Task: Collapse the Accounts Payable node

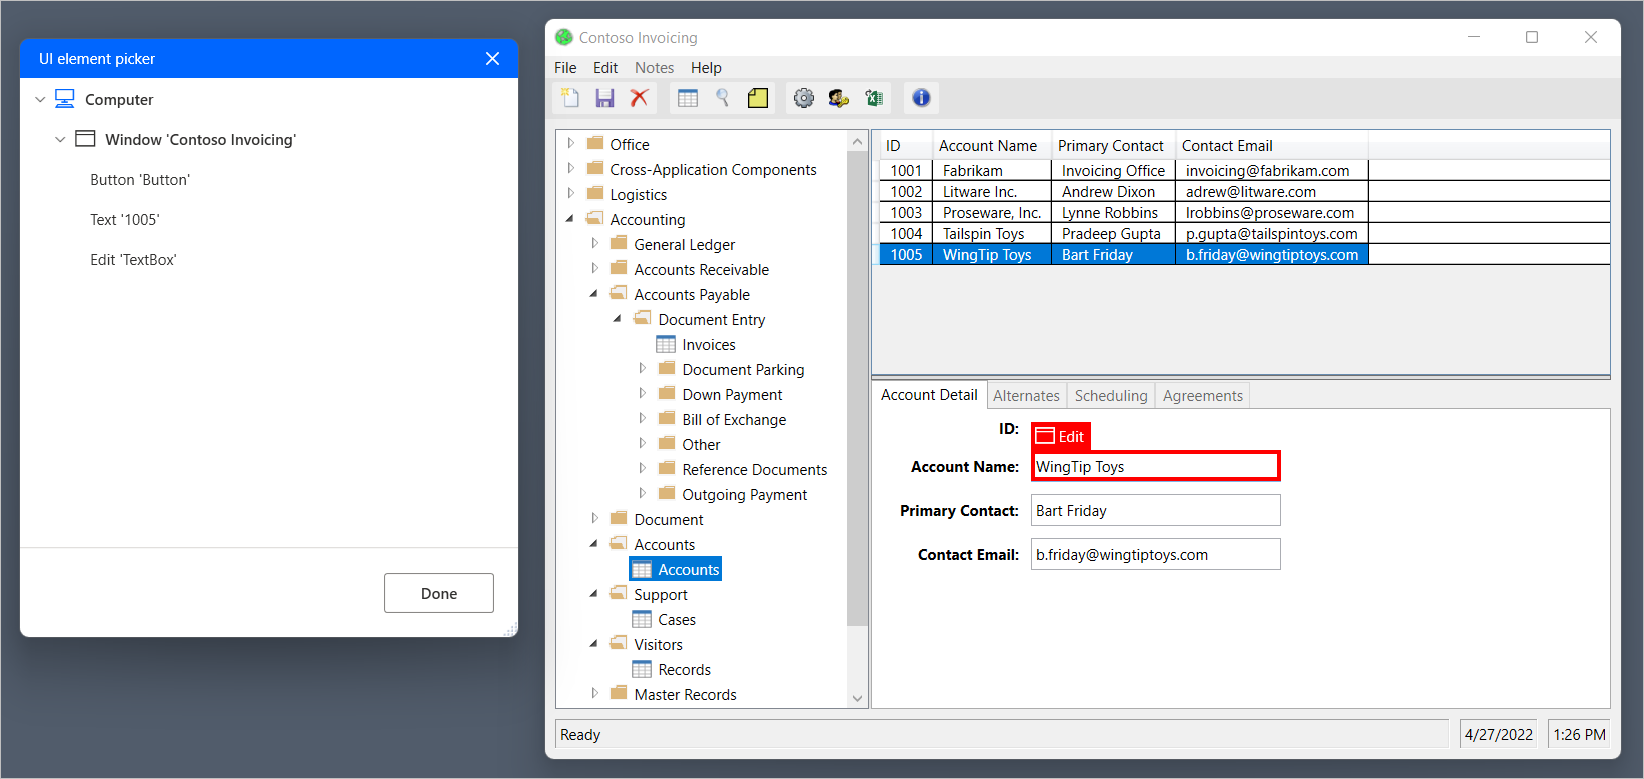Action: [x=594, y=294]
